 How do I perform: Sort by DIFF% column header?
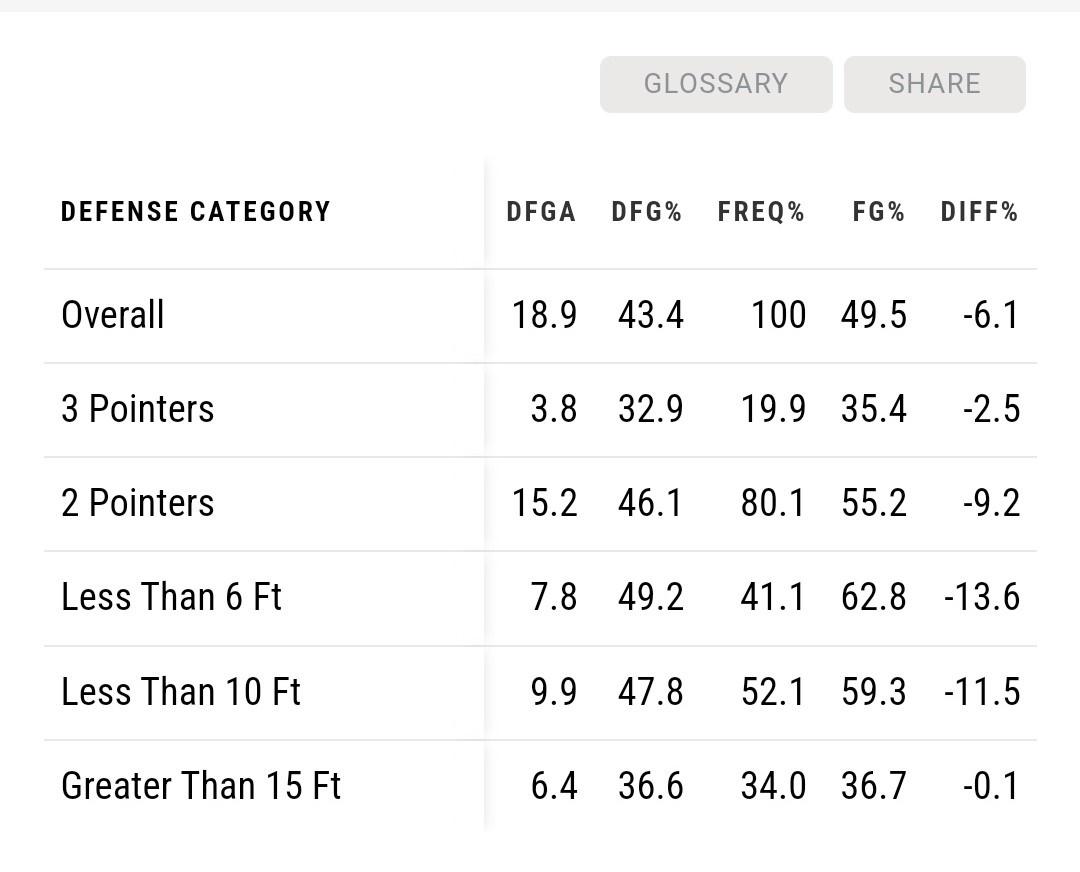(x=979, y=212)
